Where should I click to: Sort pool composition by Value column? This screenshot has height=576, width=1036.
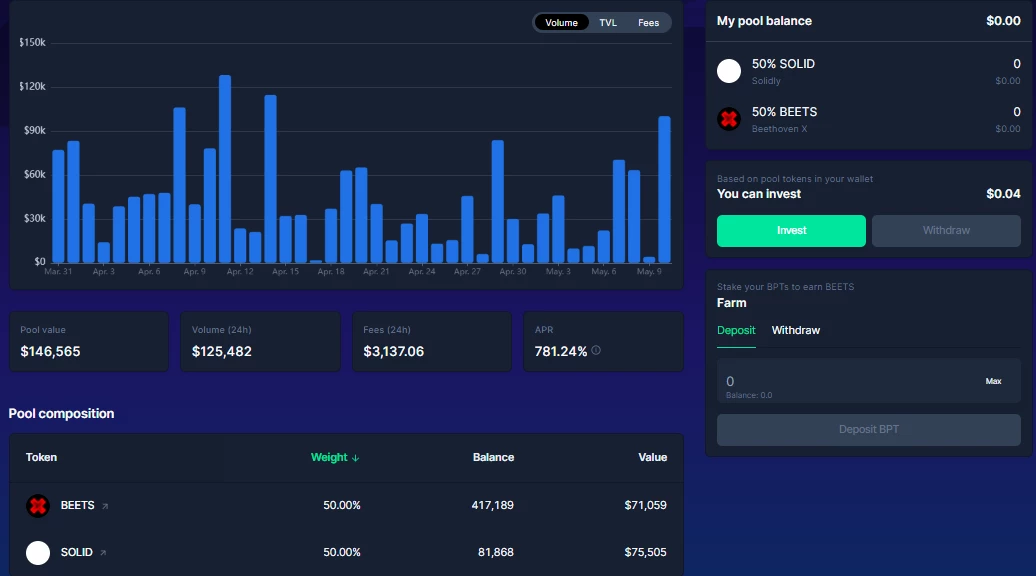[652, 457]
